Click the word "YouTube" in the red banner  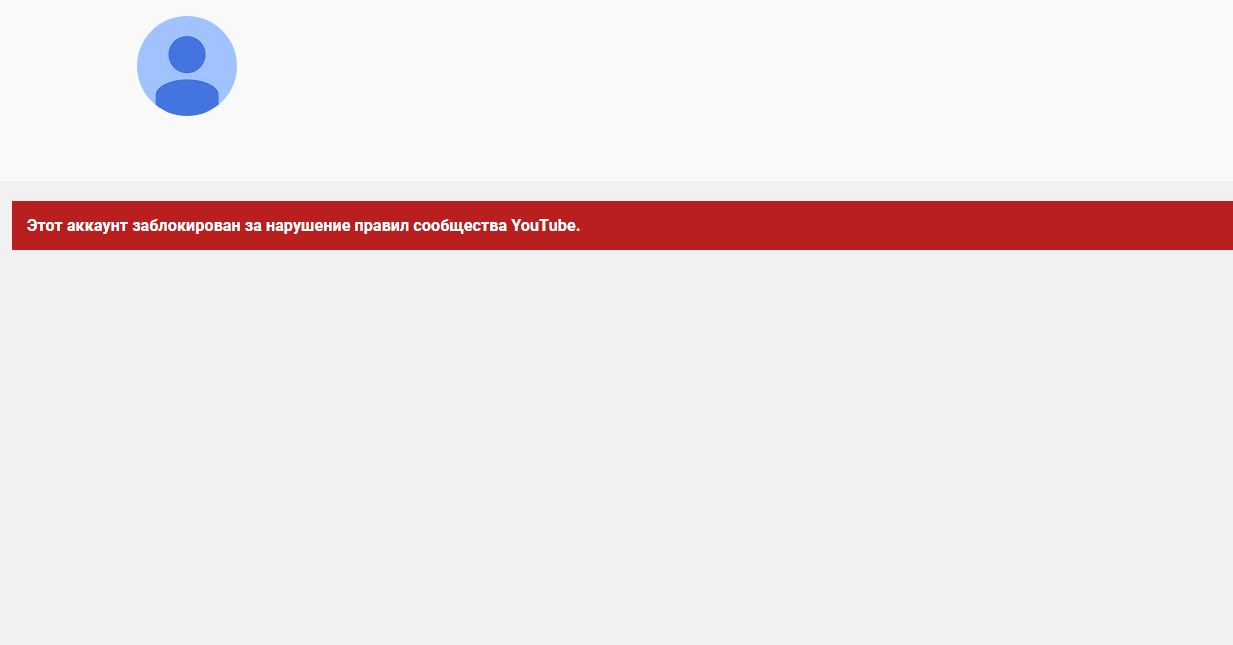[x=543, y=226]
